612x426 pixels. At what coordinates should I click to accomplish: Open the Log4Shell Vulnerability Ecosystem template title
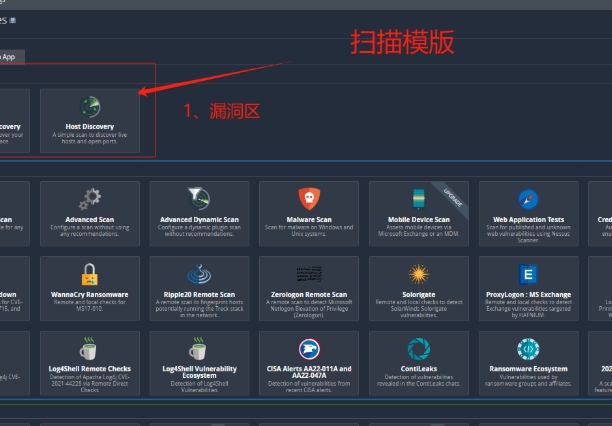click(x=199, y=372)
